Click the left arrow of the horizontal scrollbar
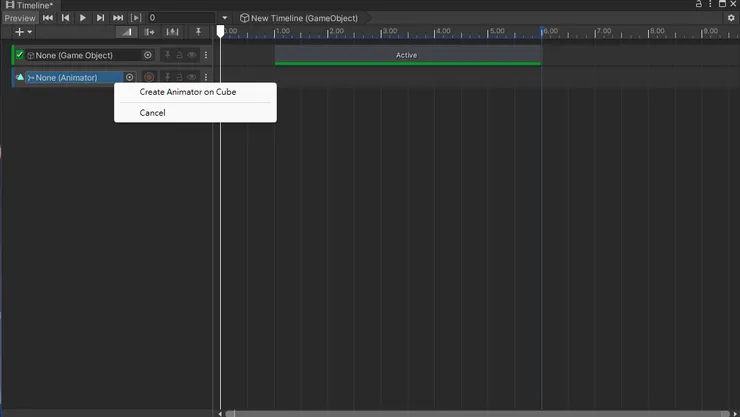The image size is (740, 417). coord(220,414)
